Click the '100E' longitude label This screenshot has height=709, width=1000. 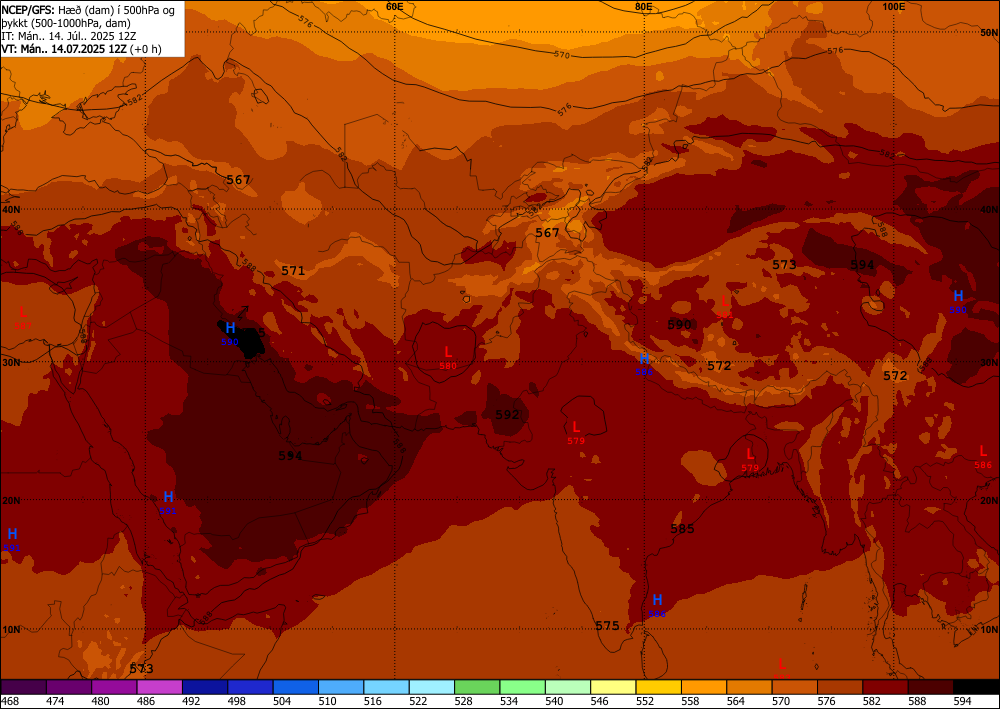tap(893, 6)
